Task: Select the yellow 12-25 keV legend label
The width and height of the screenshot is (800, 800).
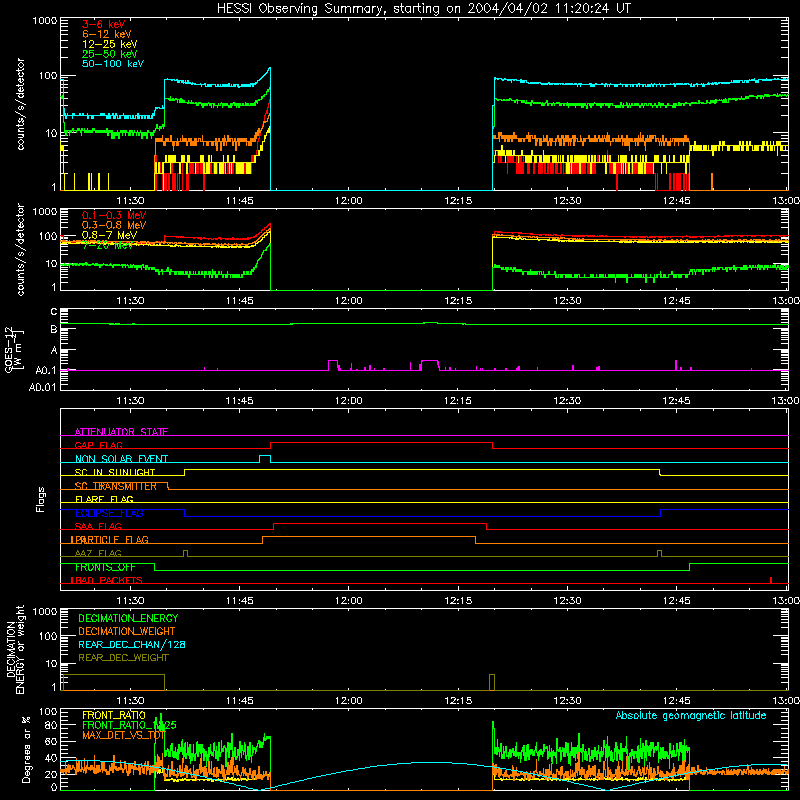Action: [x=110, y=44]
